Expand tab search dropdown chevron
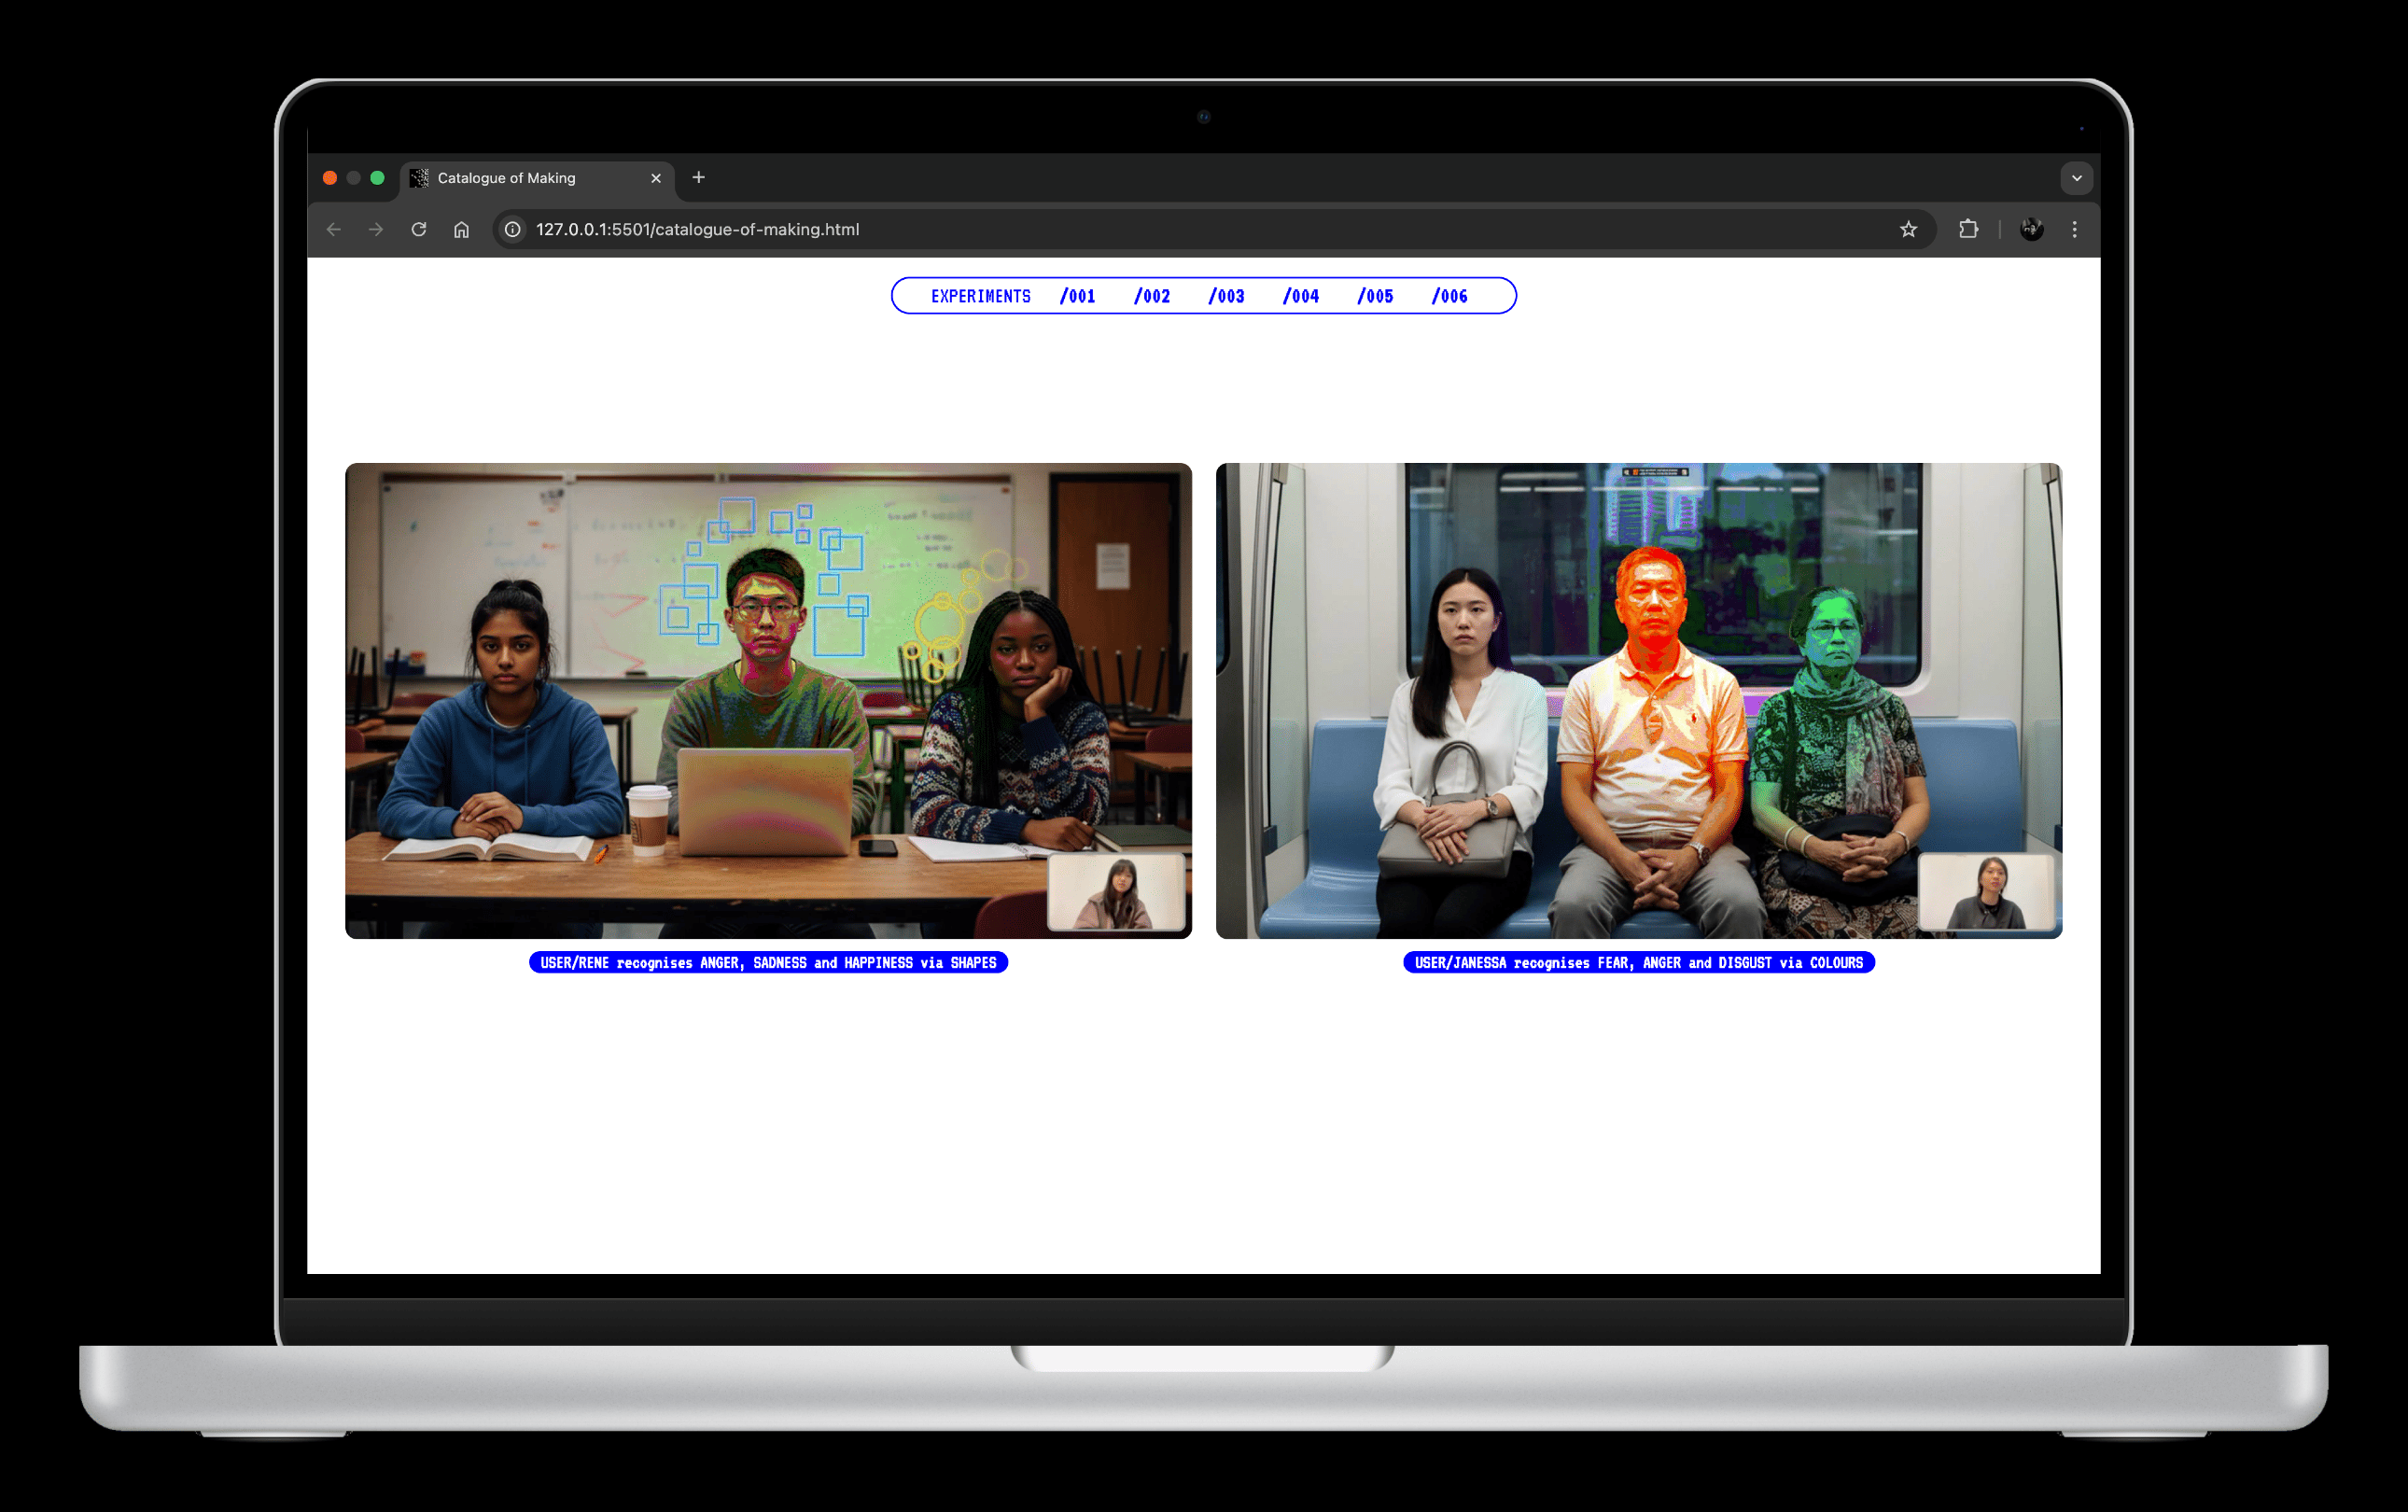Screen dimensions: 2408x1512 tap(2077, 178)
